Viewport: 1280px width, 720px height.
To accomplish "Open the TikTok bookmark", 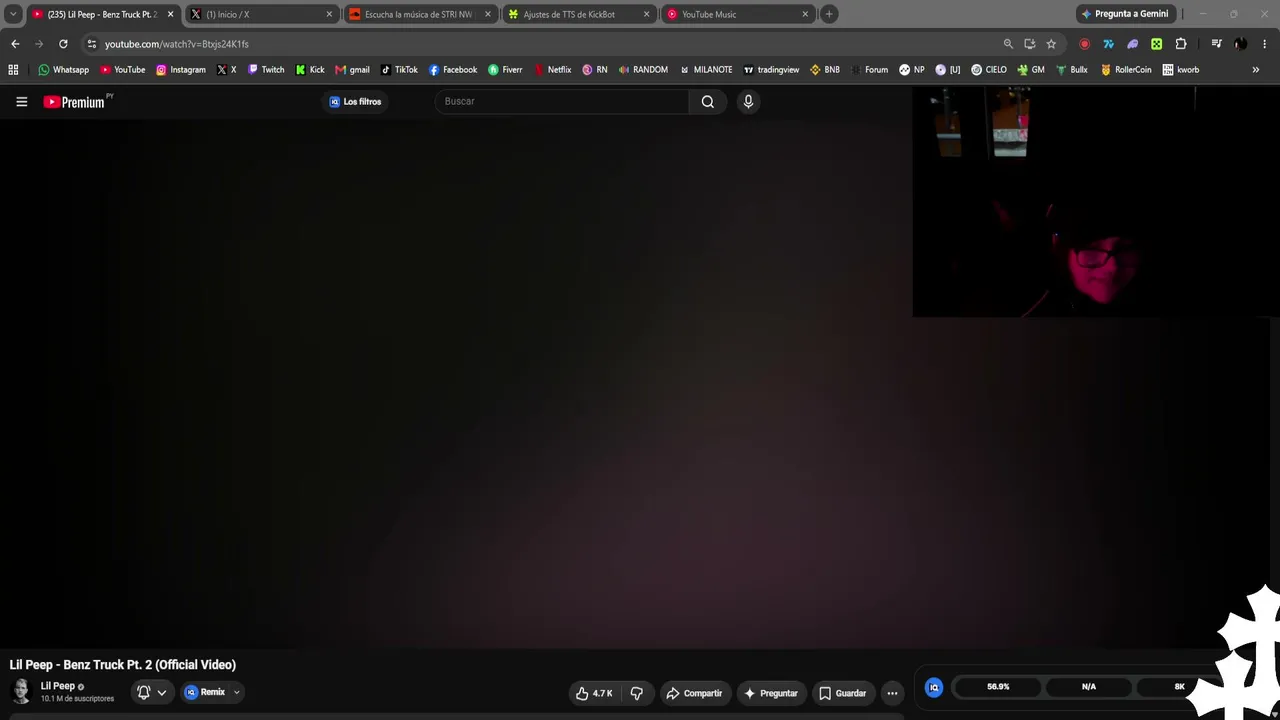I will (399, 70).
